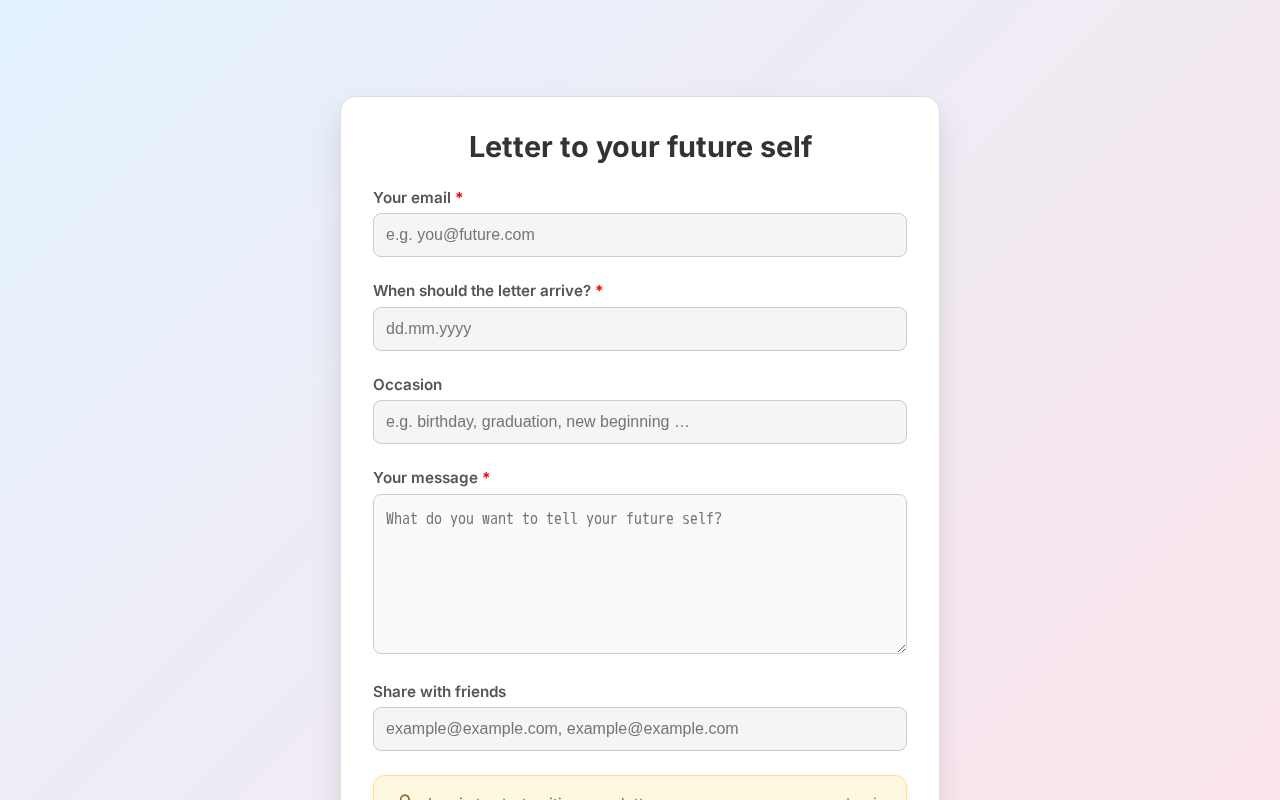Screen dimensions: 1280x800
Task: Grab the message textarea resize handle
Action: point(901,648)
